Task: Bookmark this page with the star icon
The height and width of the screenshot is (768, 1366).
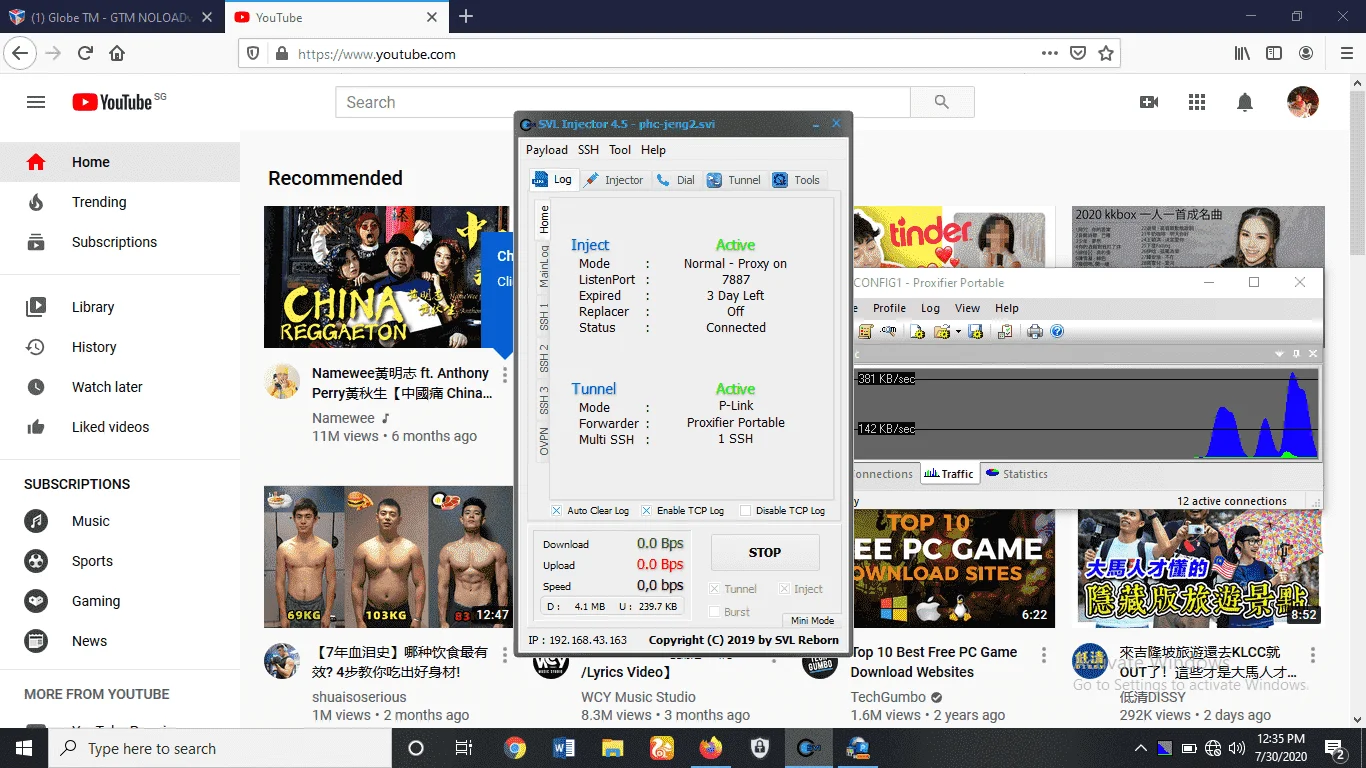Action: pos(1106,54)
